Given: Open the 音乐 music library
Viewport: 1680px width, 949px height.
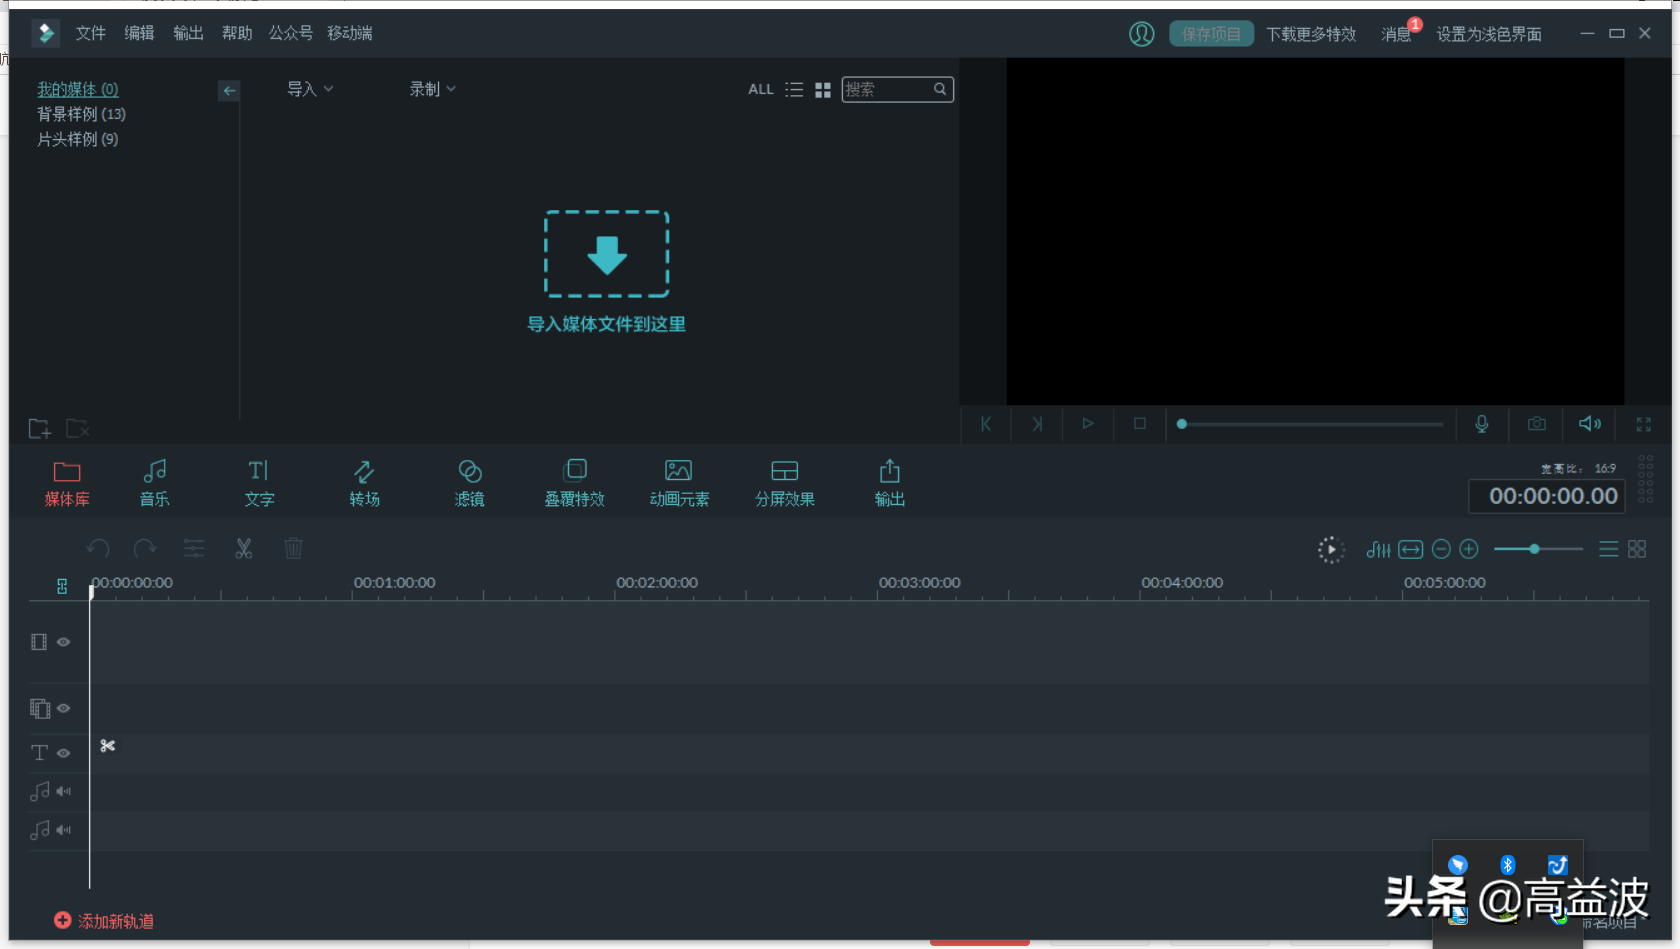Looking at the screenshot, I should (154, 482).
